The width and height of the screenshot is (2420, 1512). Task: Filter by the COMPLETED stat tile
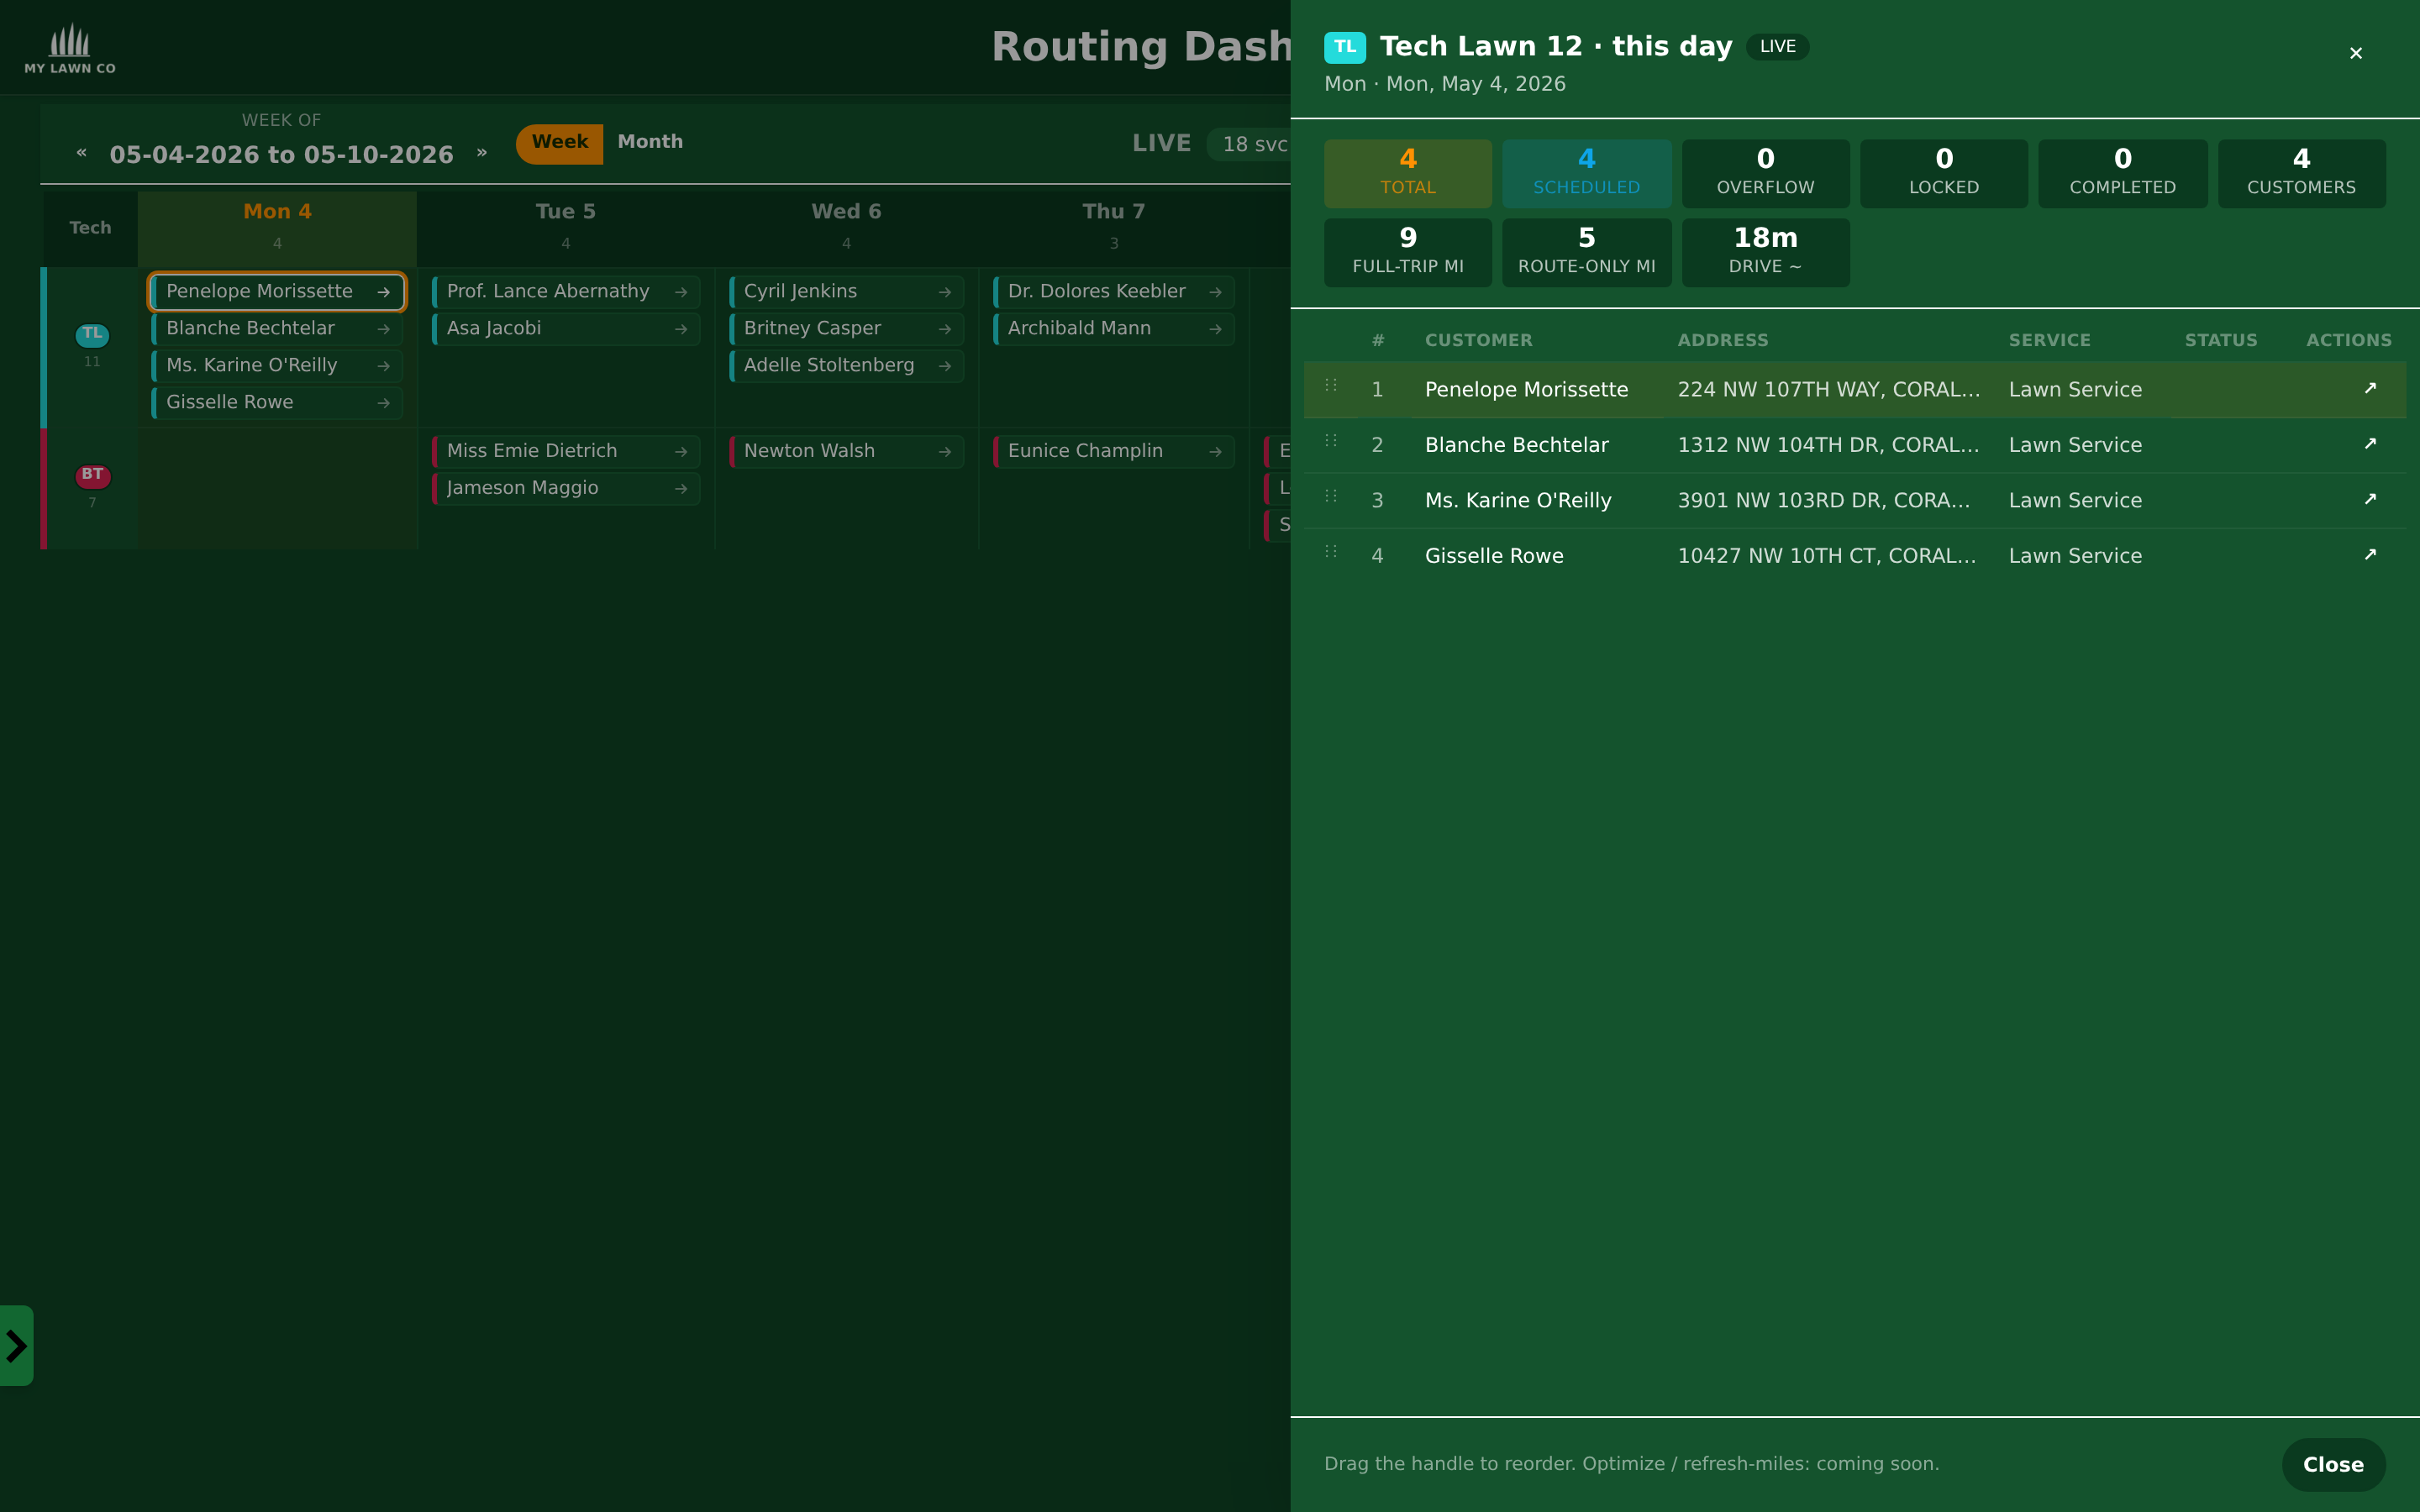[x=2122, y=173]
